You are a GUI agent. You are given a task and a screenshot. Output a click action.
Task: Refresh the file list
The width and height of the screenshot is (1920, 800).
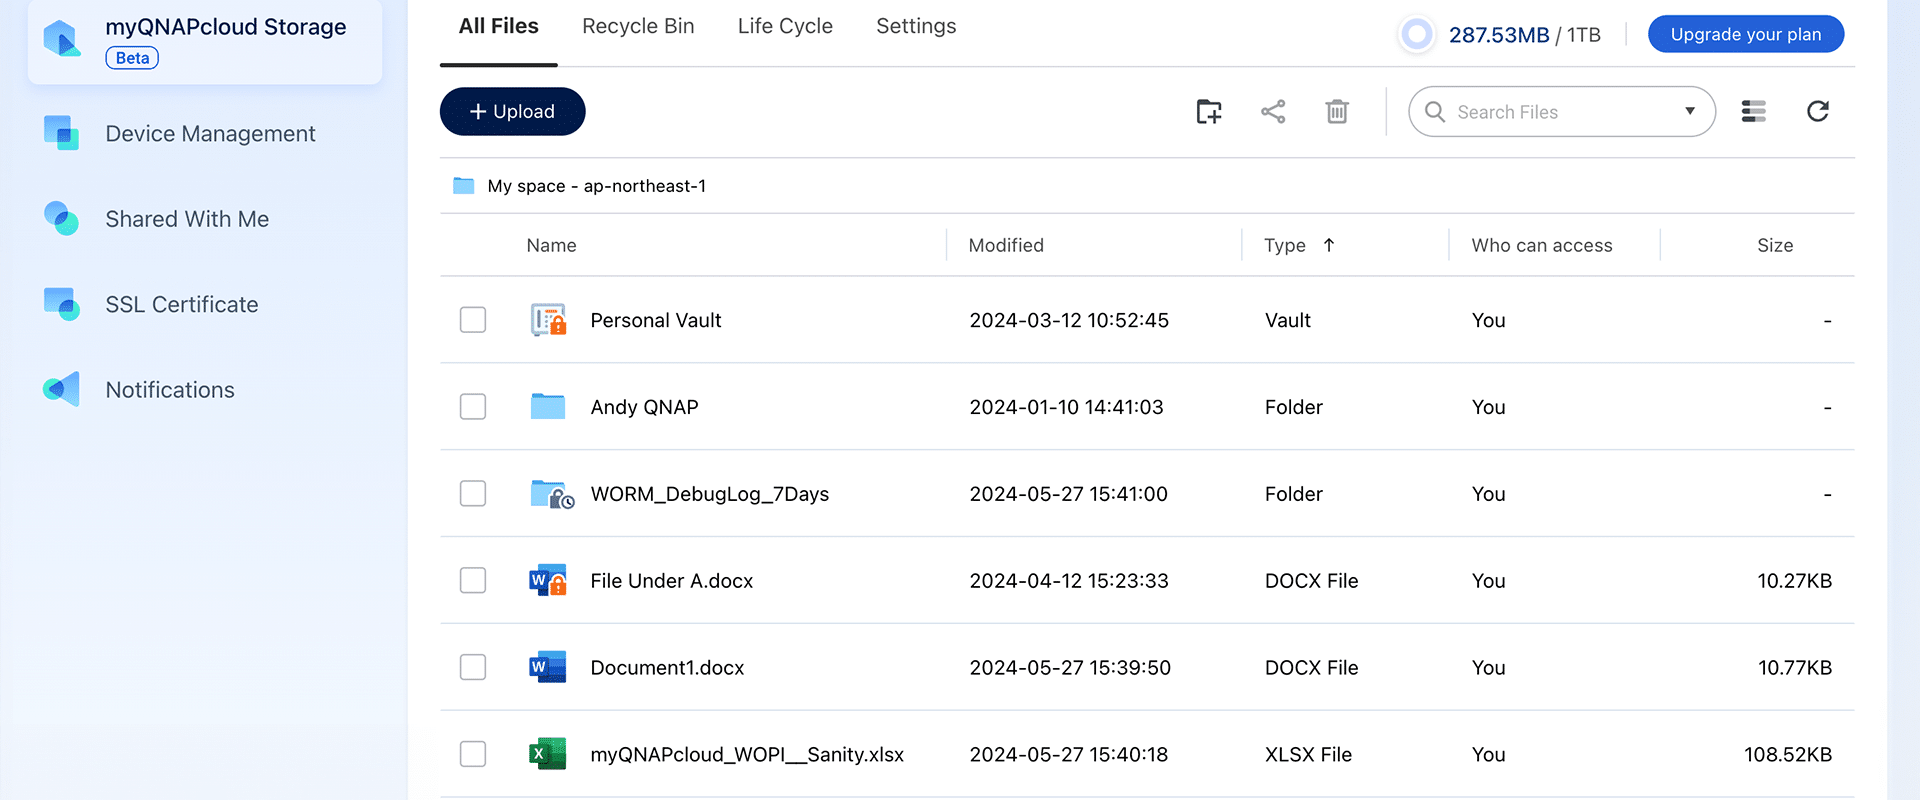(1818, 111)
